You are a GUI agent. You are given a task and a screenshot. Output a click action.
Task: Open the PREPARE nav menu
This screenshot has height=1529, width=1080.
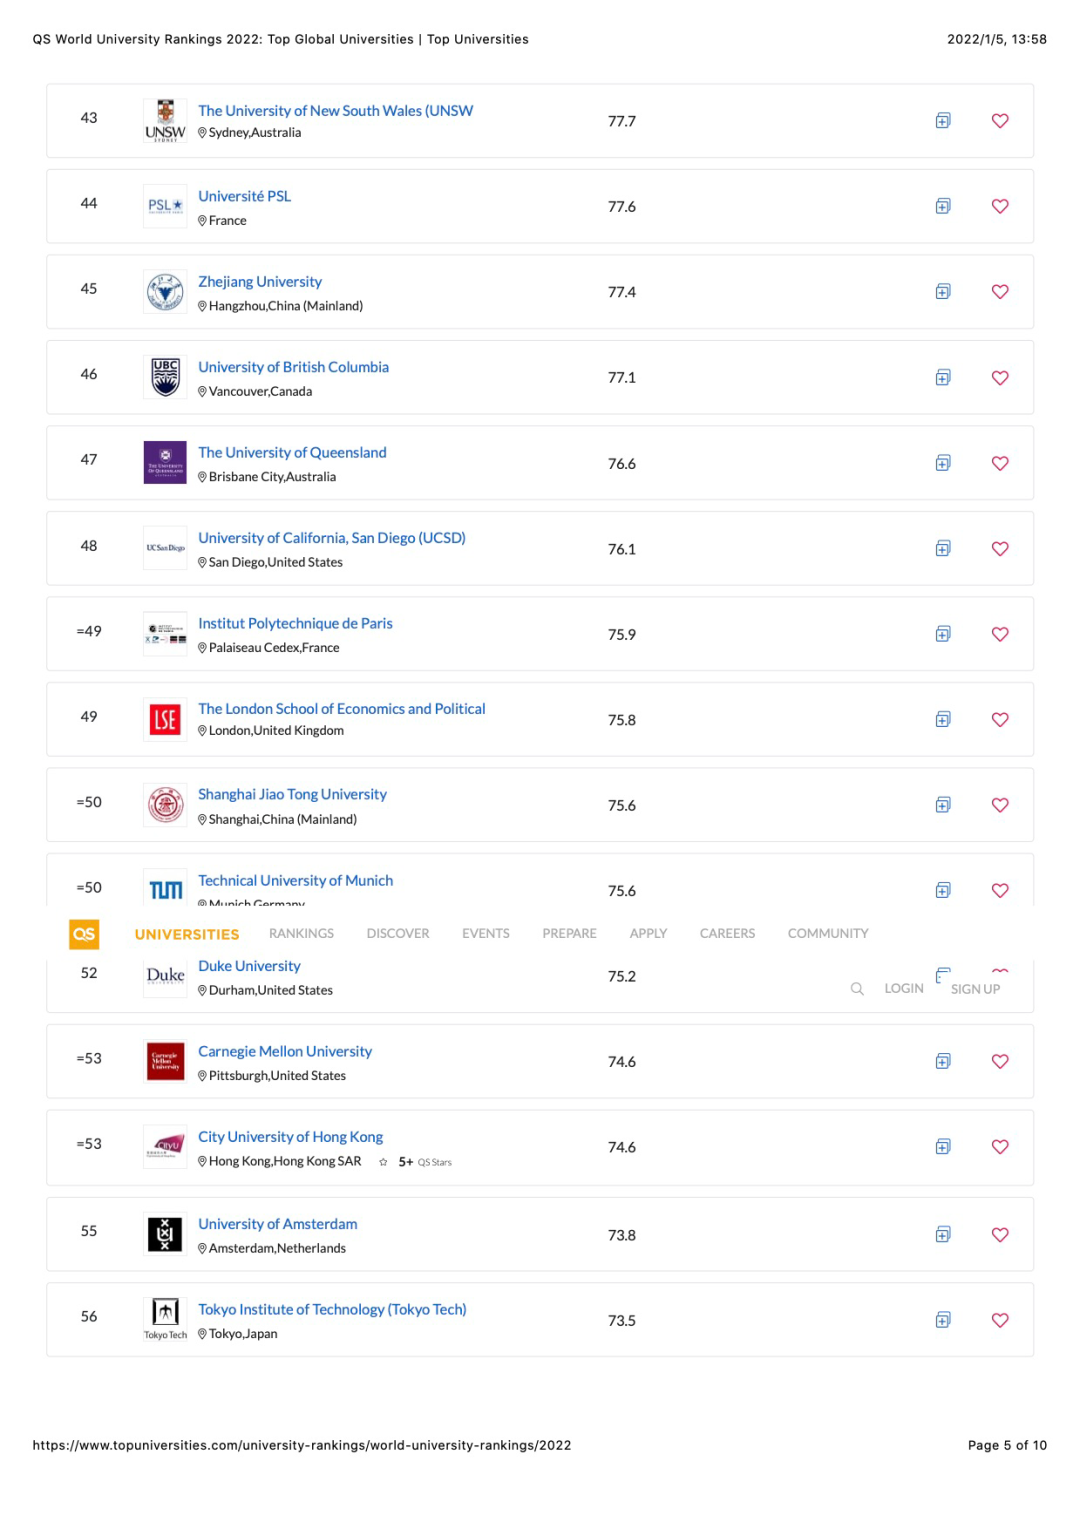pyautogui.click(x=569, y=933)
